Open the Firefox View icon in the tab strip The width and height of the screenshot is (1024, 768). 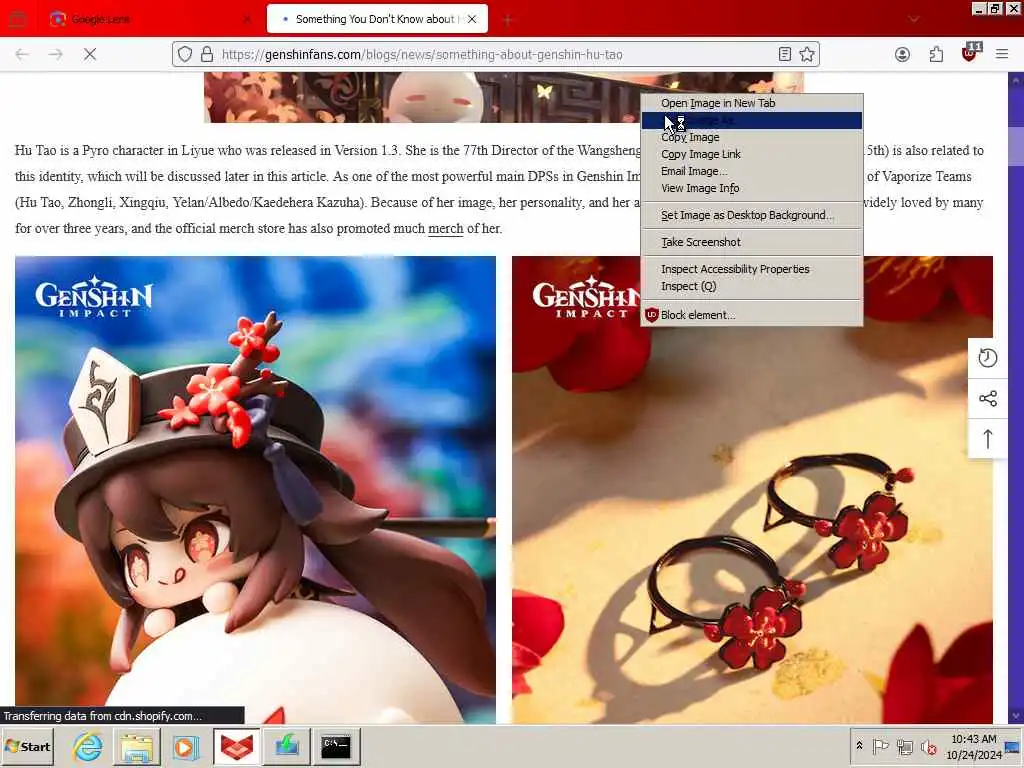pos(18,19)
